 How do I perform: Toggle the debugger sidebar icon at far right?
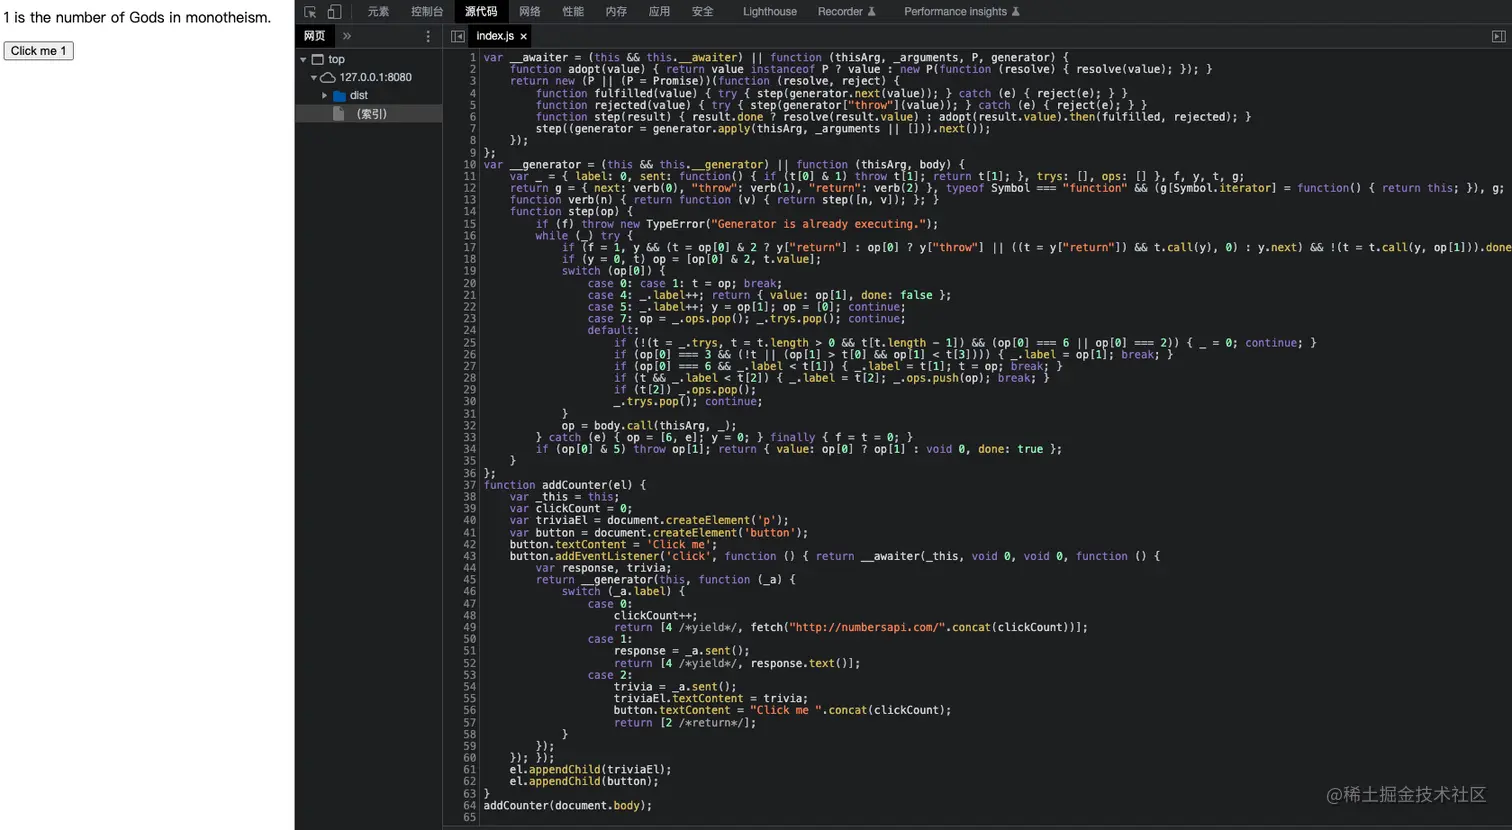1498,36
